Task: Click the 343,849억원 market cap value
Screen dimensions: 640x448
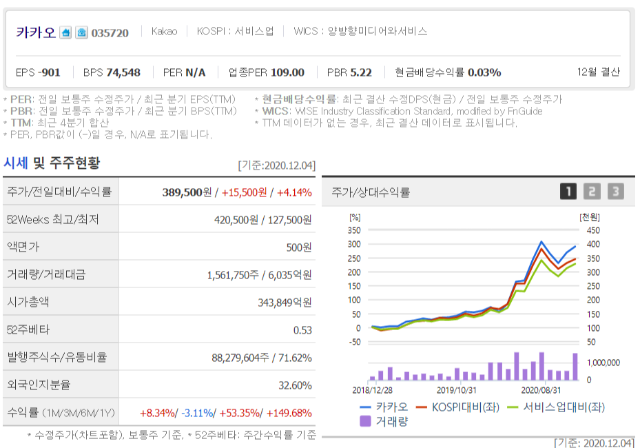Action: pyautogui.click(x=284, y=303)
